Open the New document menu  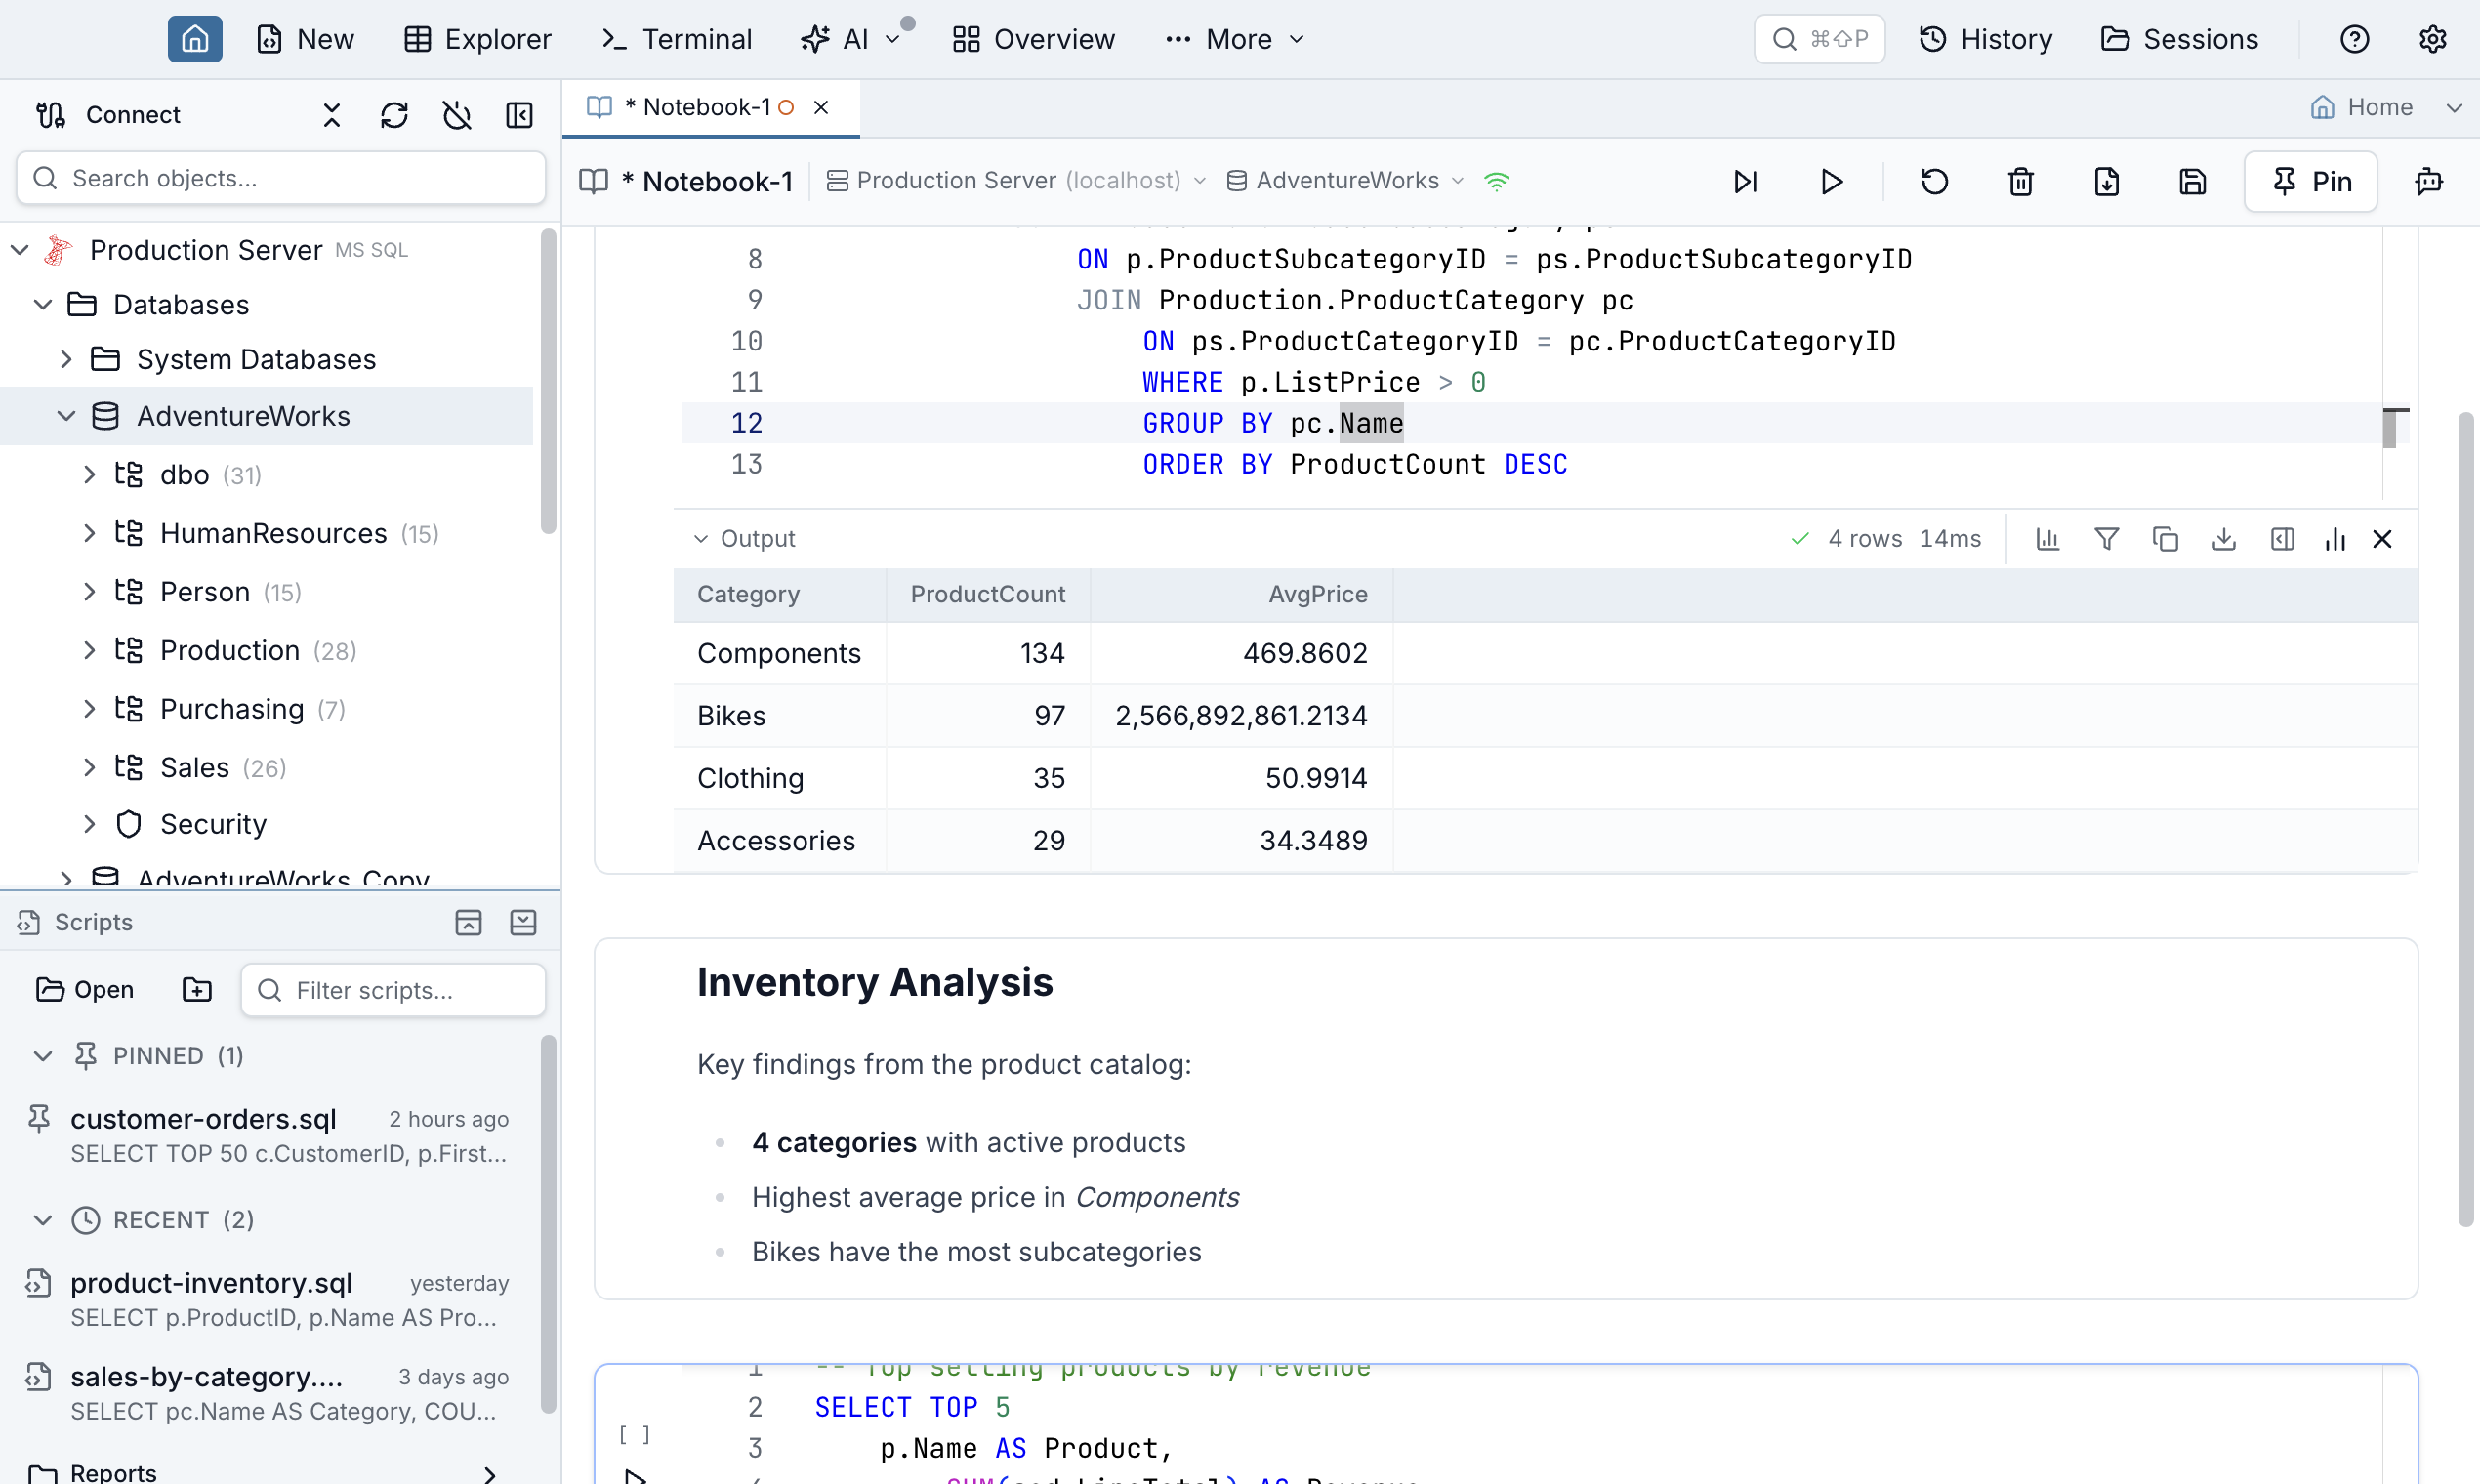(x=306, y=39)
